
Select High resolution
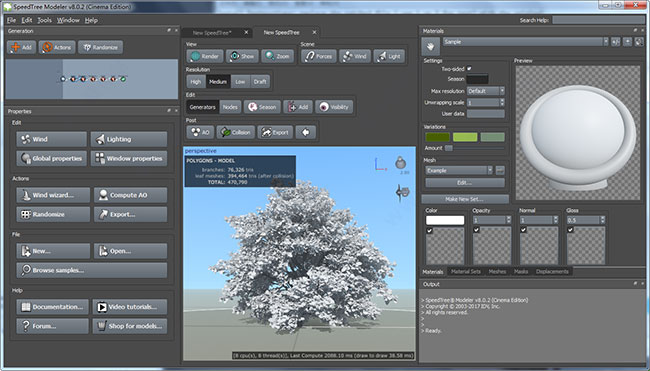point(196,82)
